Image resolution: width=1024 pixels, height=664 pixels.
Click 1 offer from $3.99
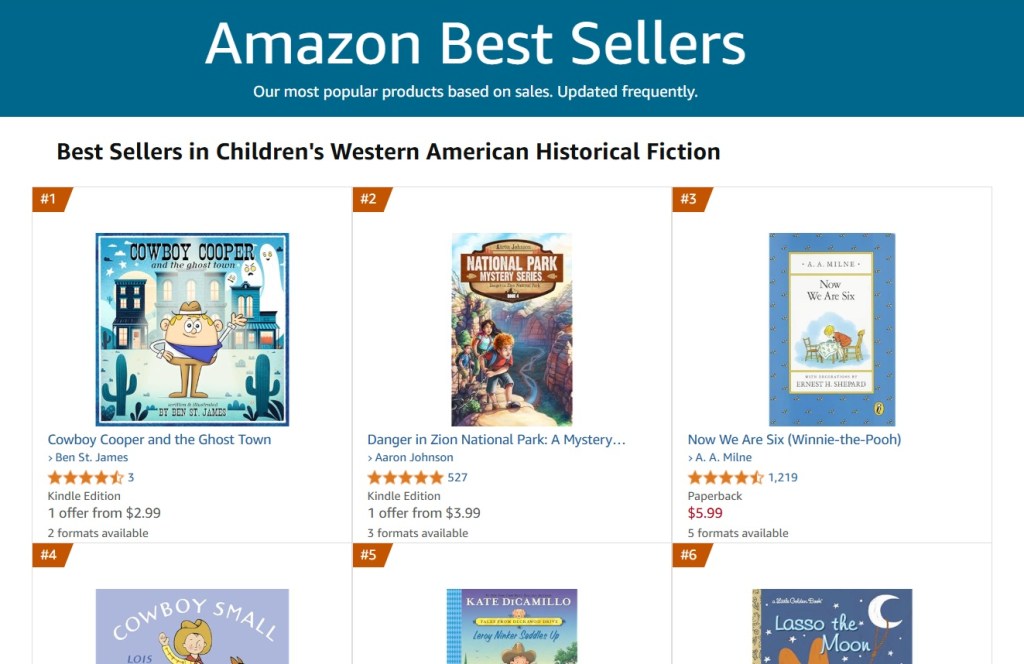pyautogui.click(x=424, y=513)
